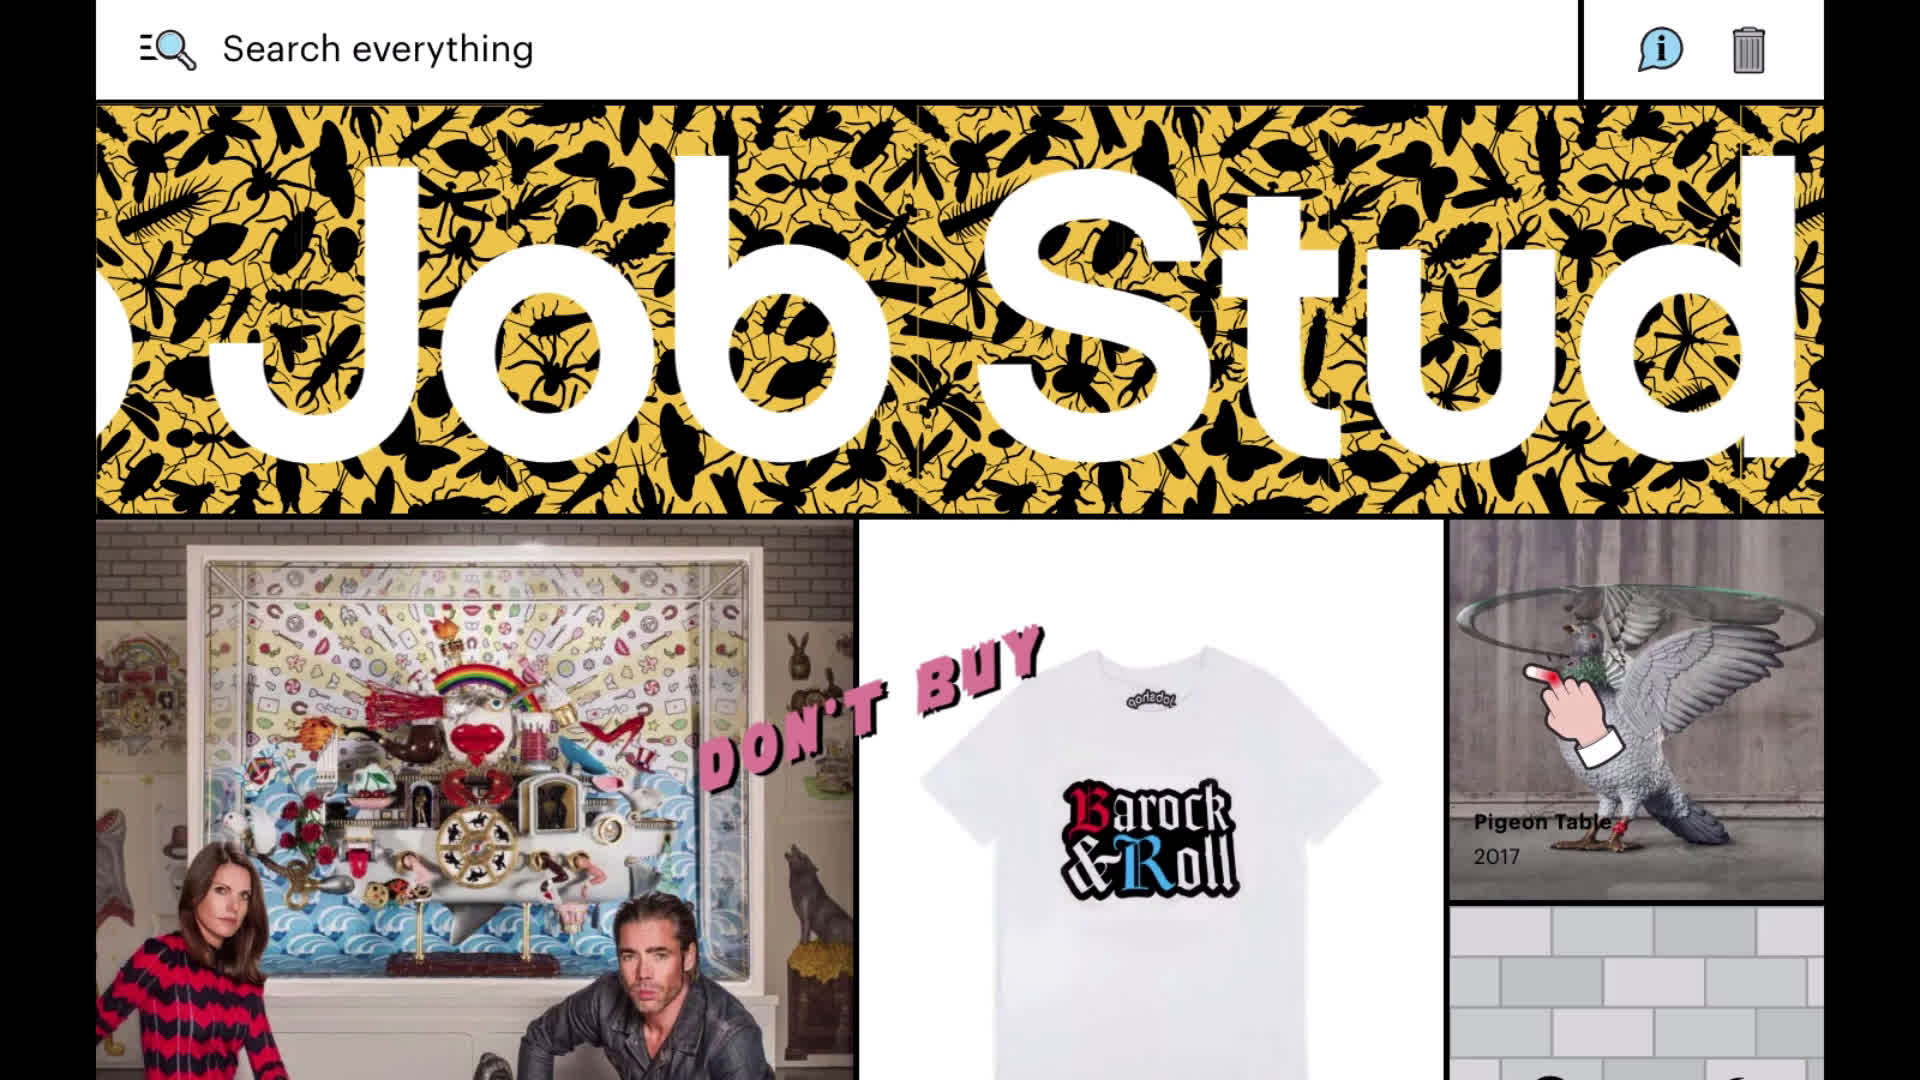Click the Pigeon Table title link
Viewport: 1920px width, 1080px height.
(x=1541, y=822)
